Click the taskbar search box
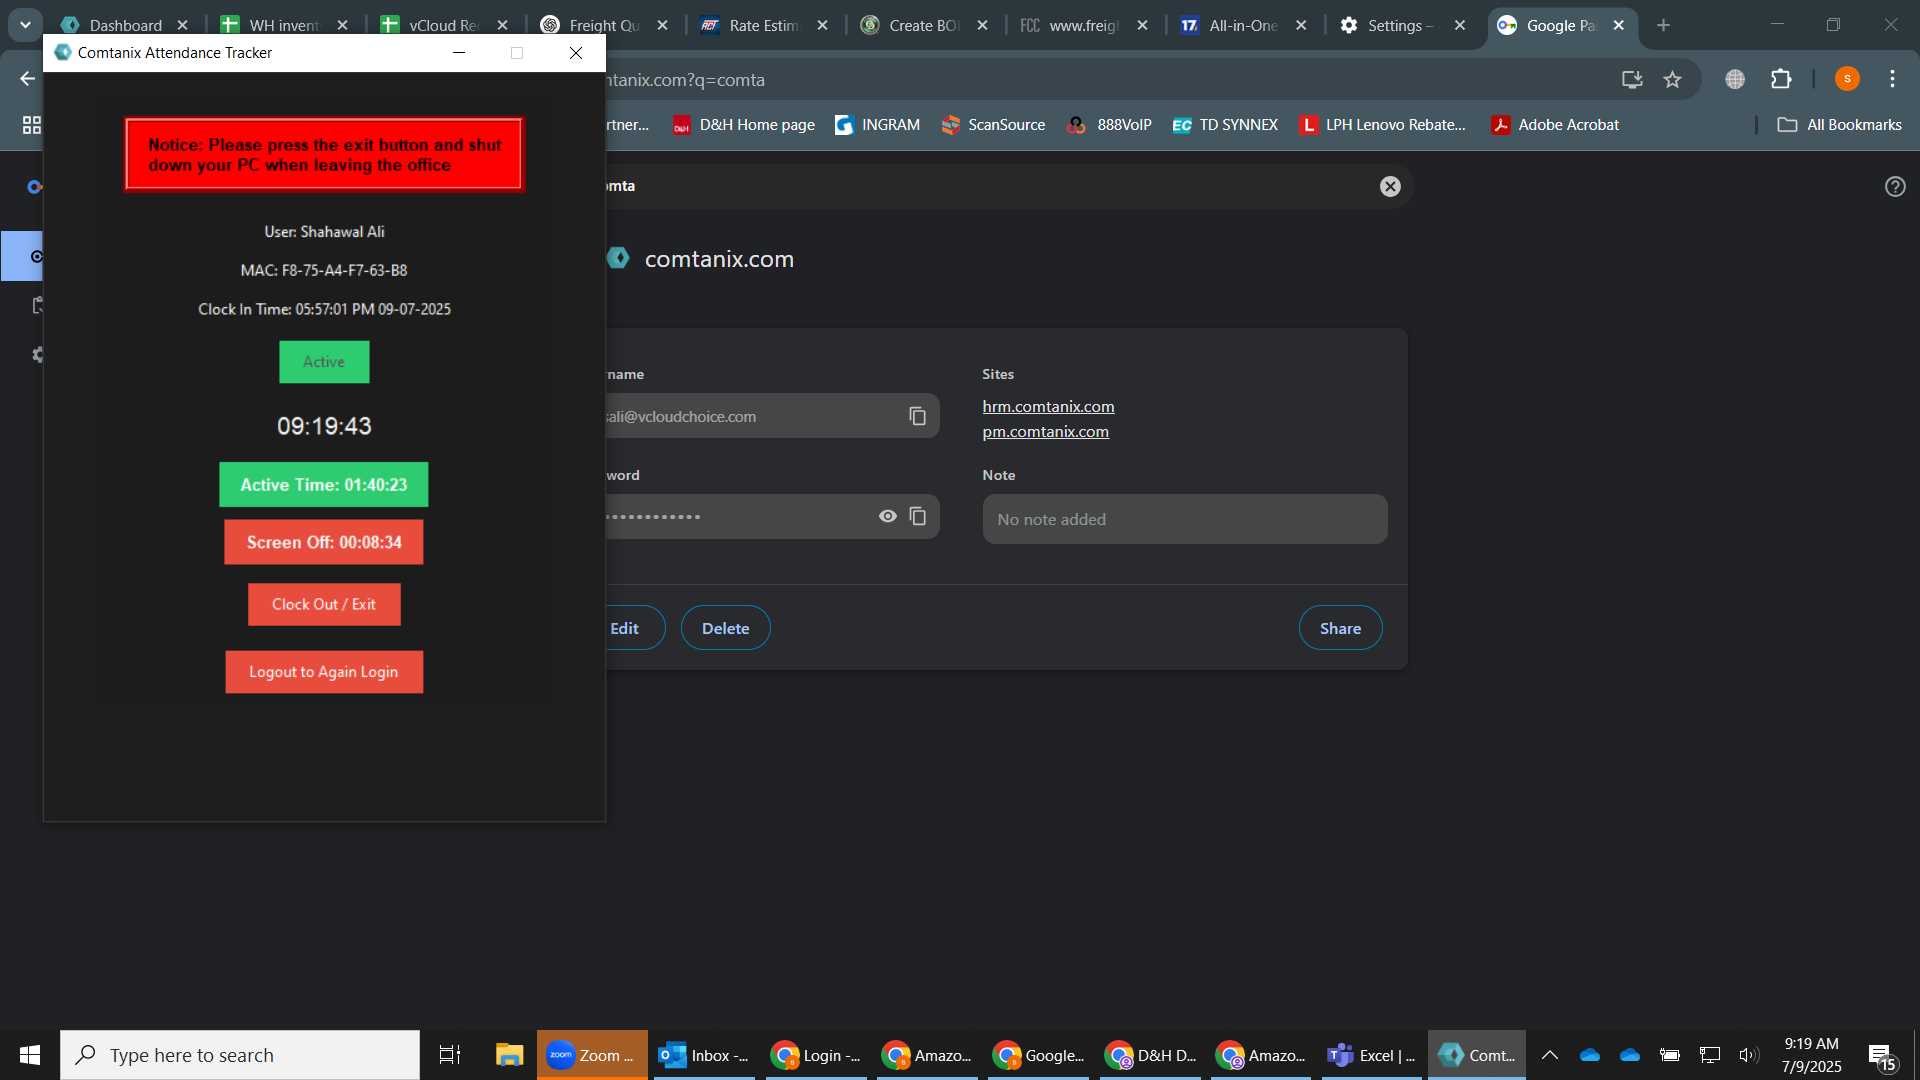 tap(240, 1055)
